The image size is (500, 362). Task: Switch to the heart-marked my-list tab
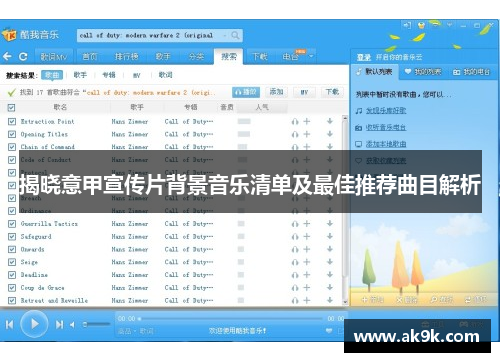pos(423,72)
